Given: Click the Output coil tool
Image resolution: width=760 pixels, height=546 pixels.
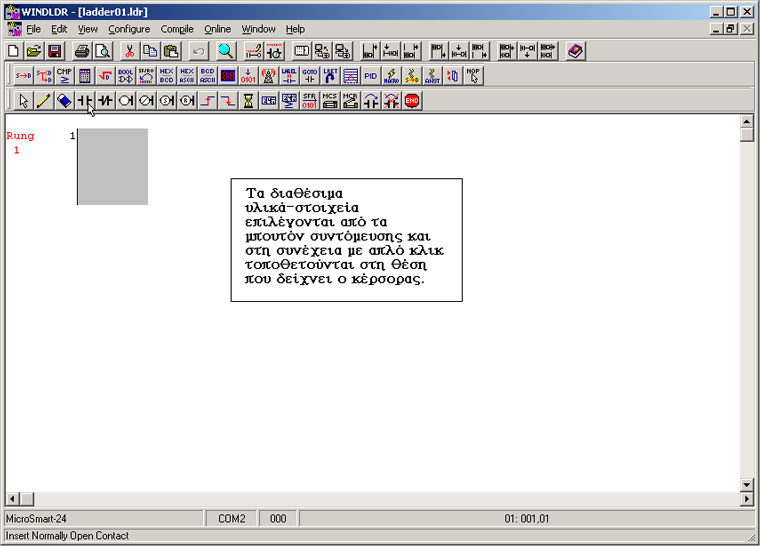Looking at the screenshot, I should point(126,101).
